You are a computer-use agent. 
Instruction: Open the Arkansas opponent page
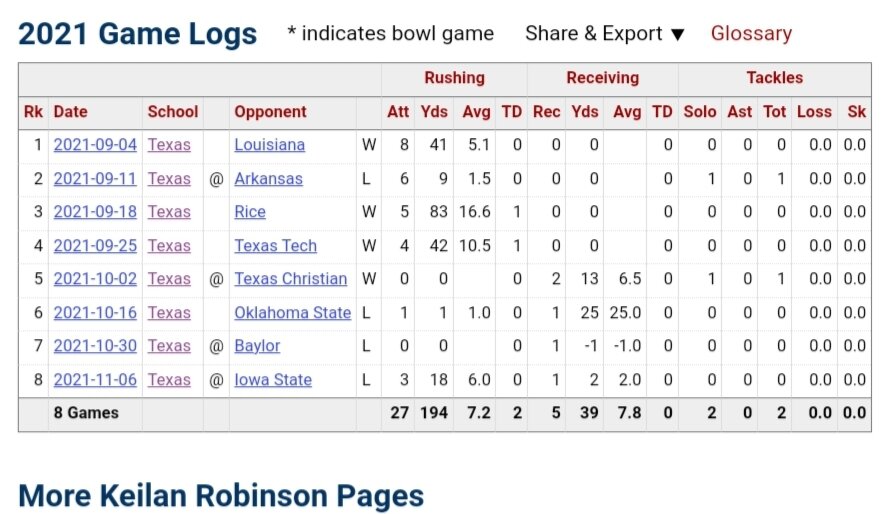(x=268, y=179)
